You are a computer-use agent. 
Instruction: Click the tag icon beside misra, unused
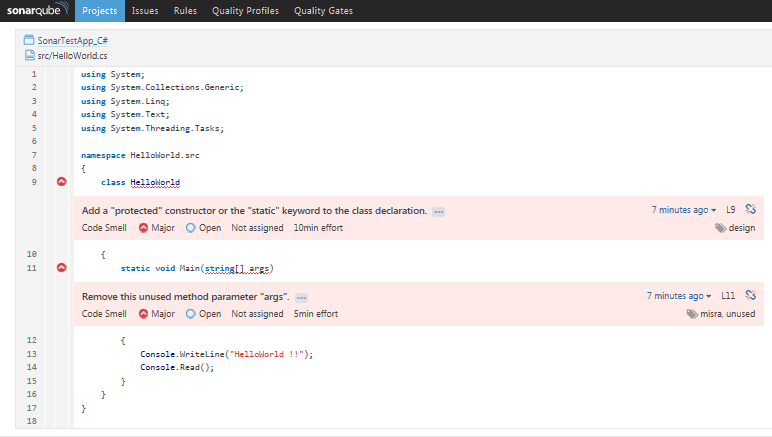click(692, 314)
